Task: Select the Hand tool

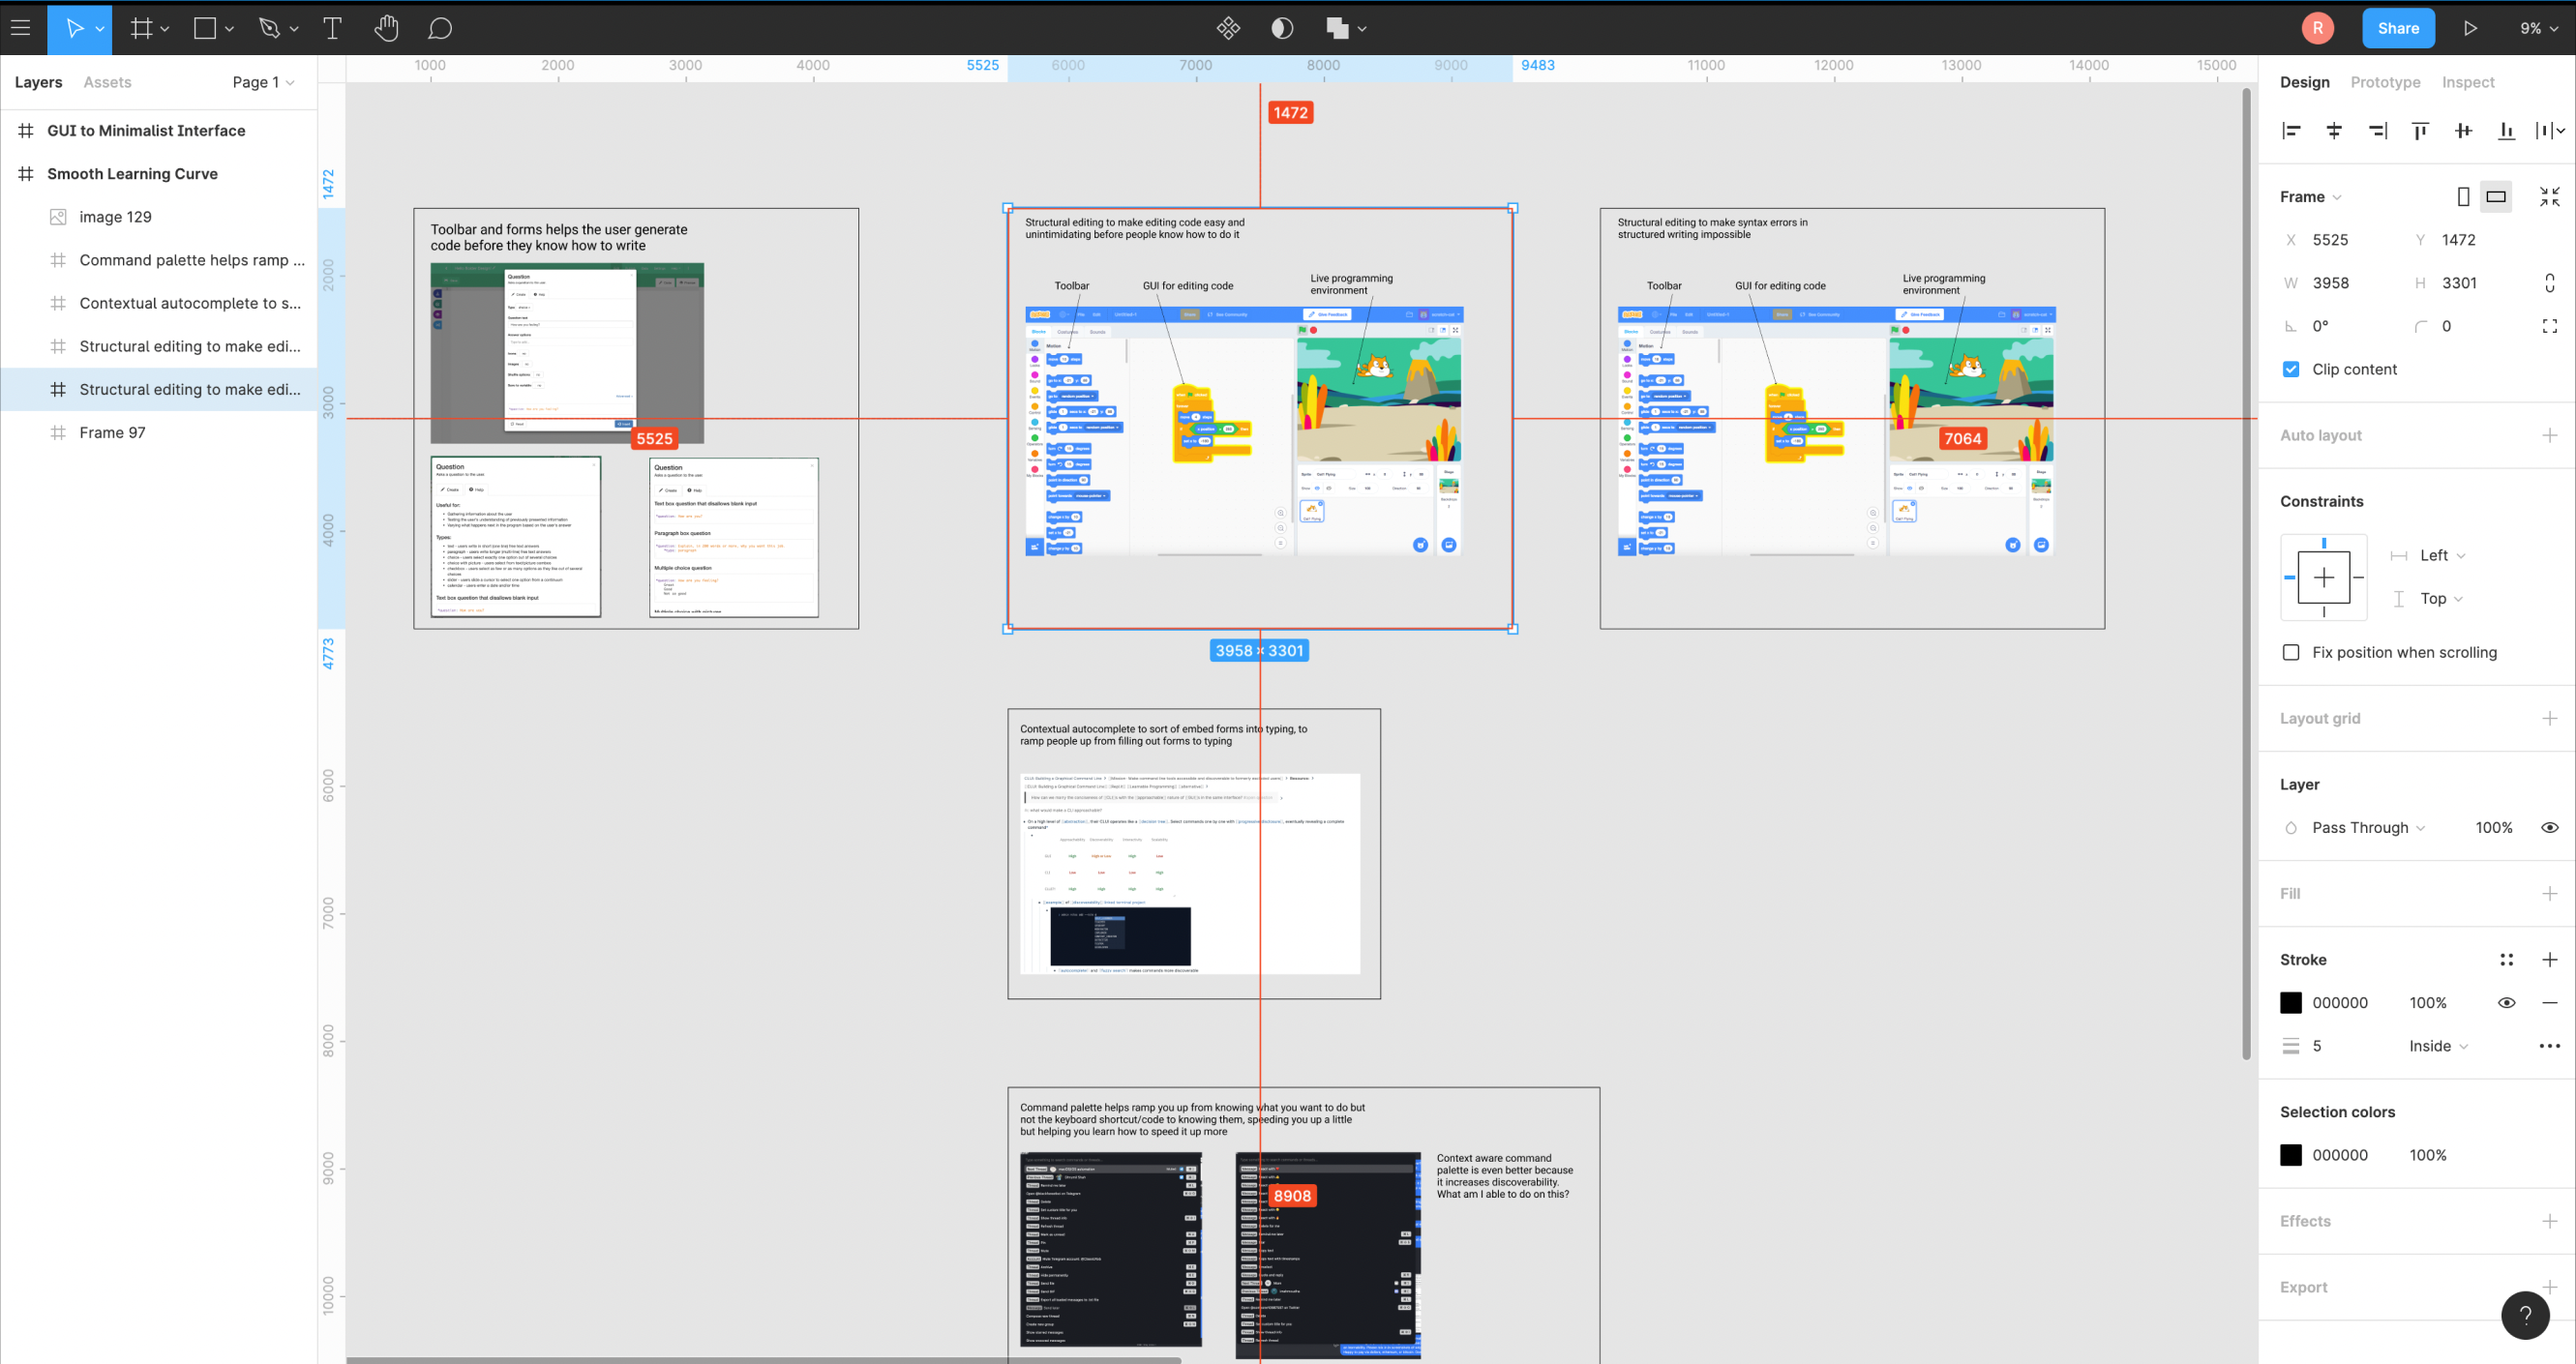Action: [x=386, y=28]
